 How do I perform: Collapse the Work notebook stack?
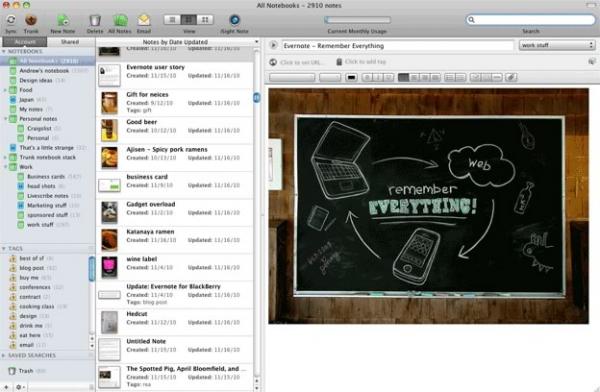5,167
